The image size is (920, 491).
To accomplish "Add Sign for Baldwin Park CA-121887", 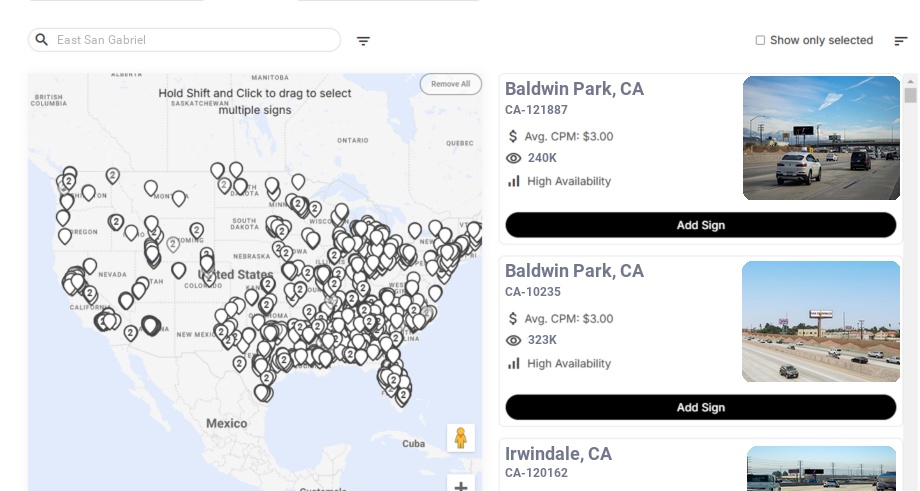I will [700, 225].
